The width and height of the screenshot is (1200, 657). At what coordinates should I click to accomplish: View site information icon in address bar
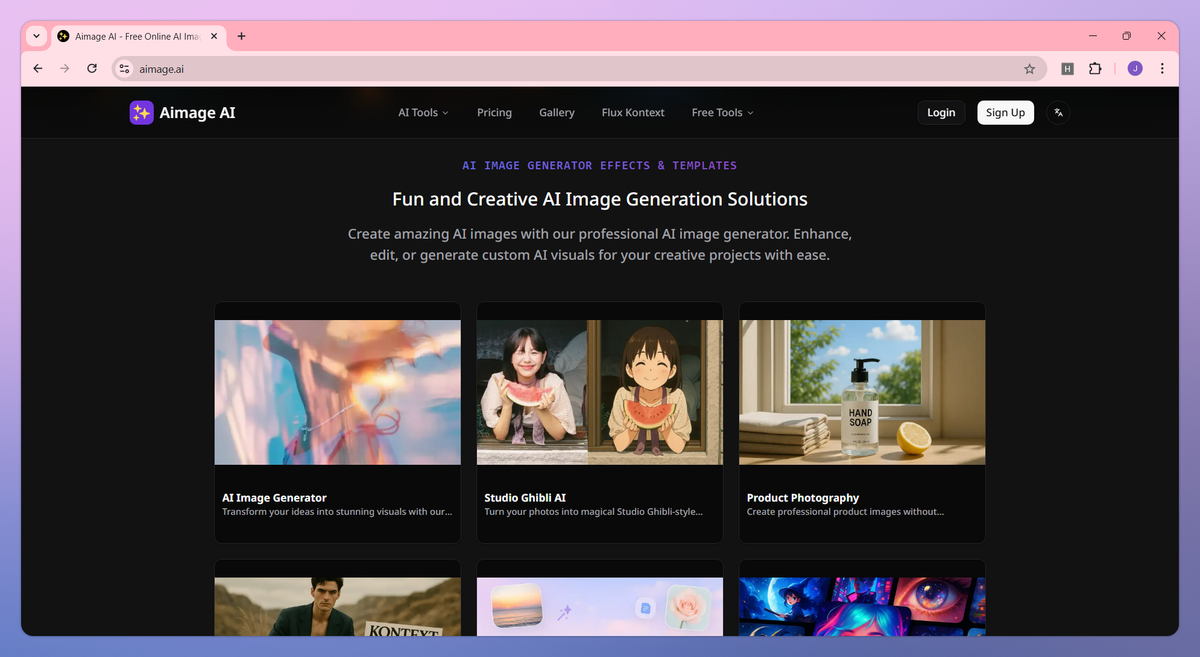point(124,69)
